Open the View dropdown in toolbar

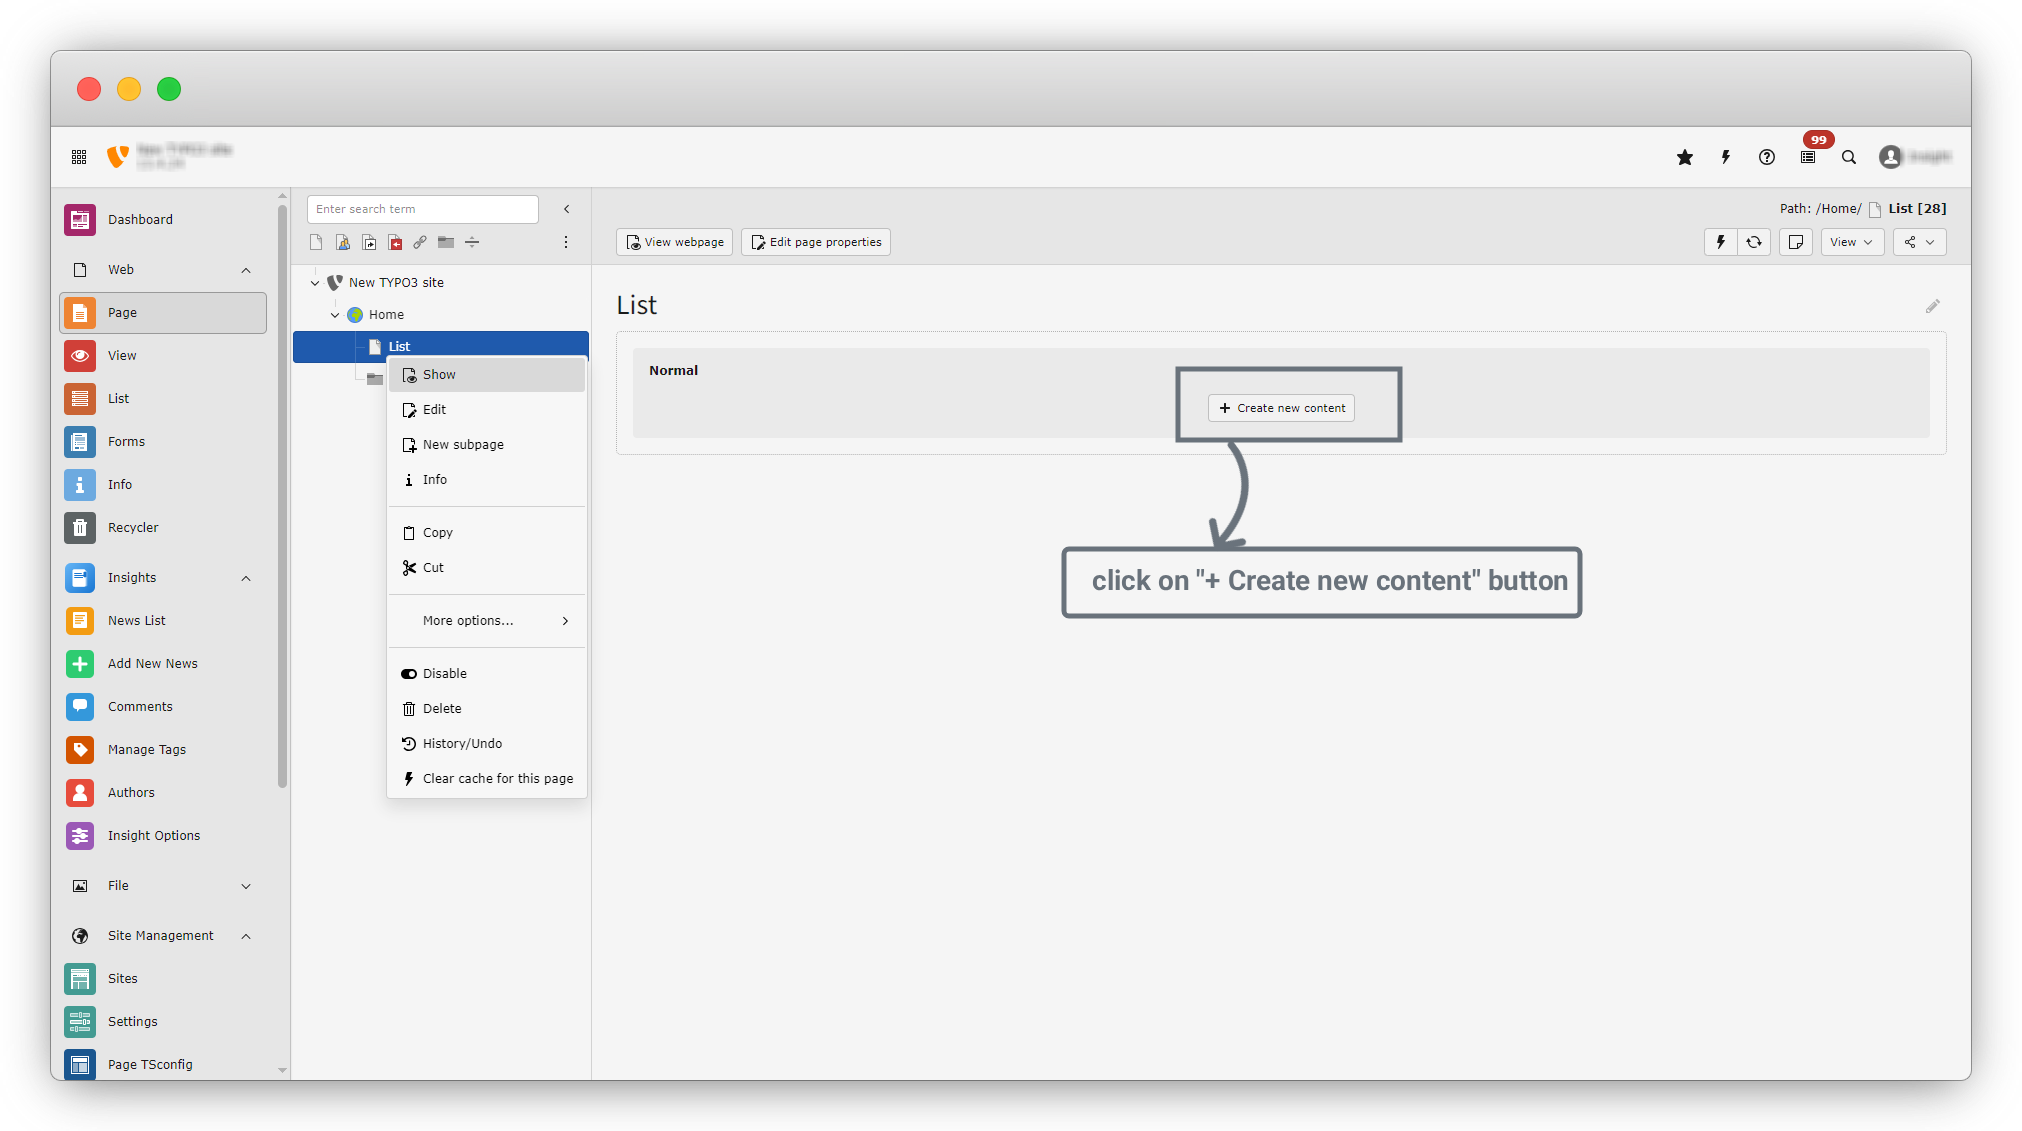pyautogui.click(x=1851, y=242)
